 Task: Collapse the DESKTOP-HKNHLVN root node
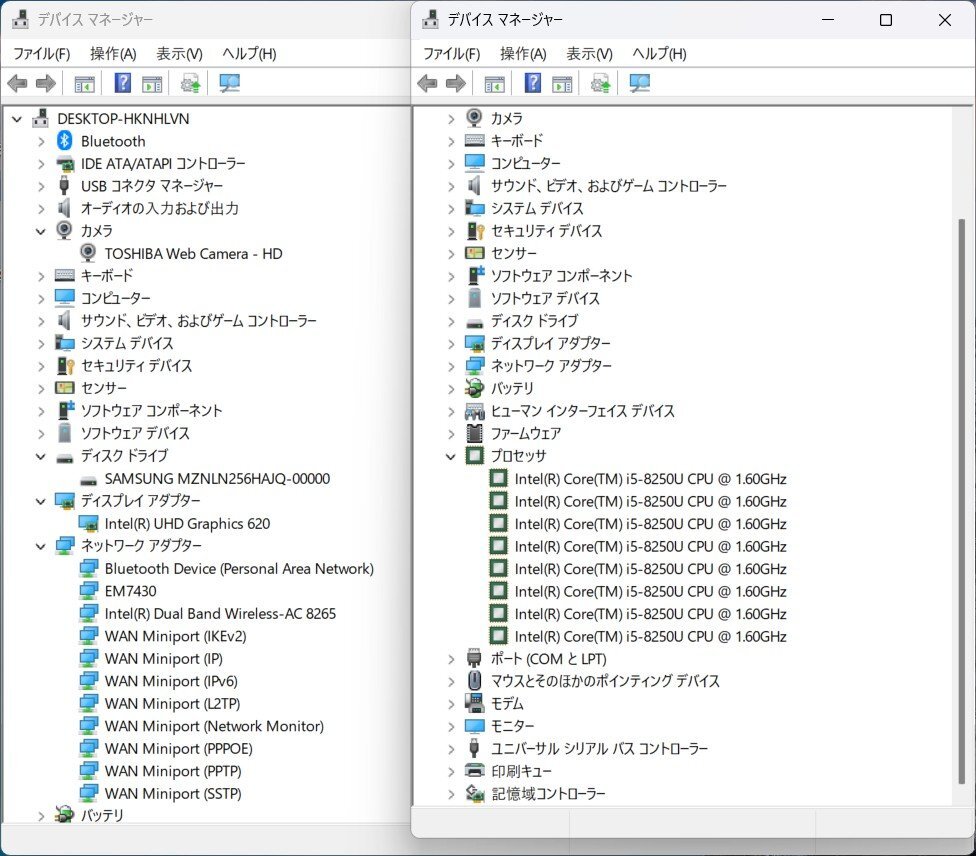(x=17, y=119)
